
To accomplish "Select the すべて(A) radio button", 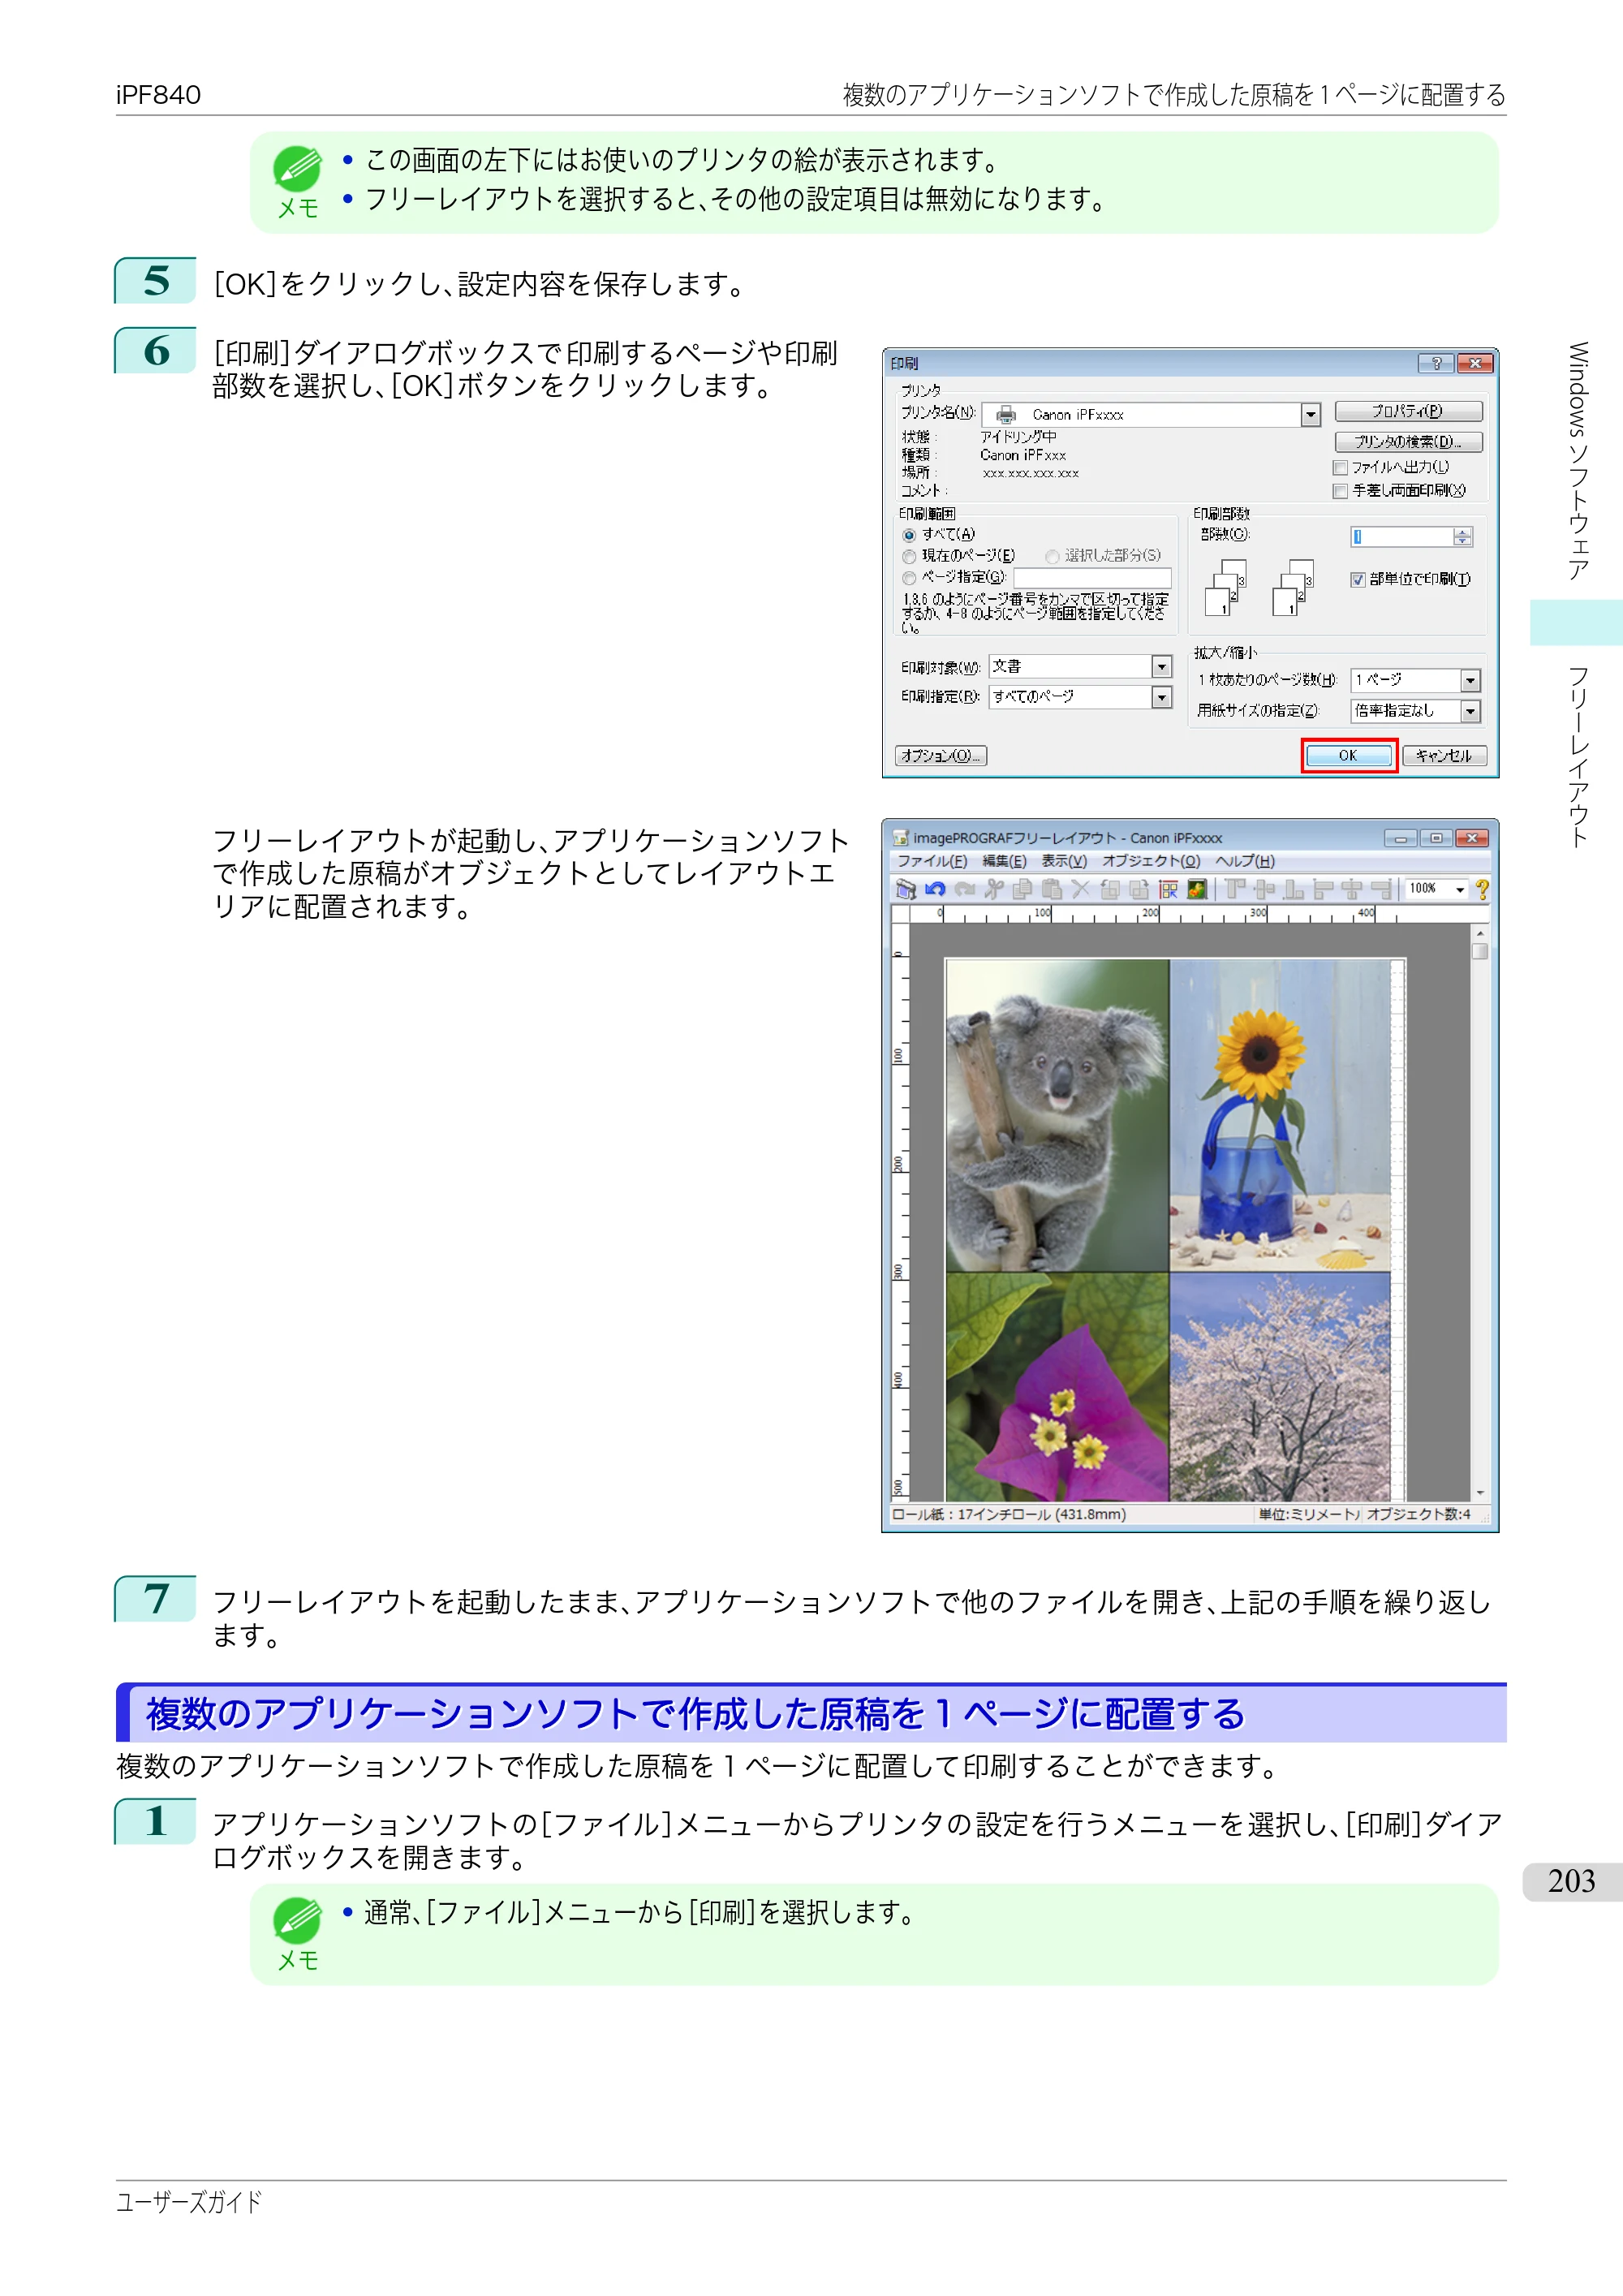I will click(909, 535).
